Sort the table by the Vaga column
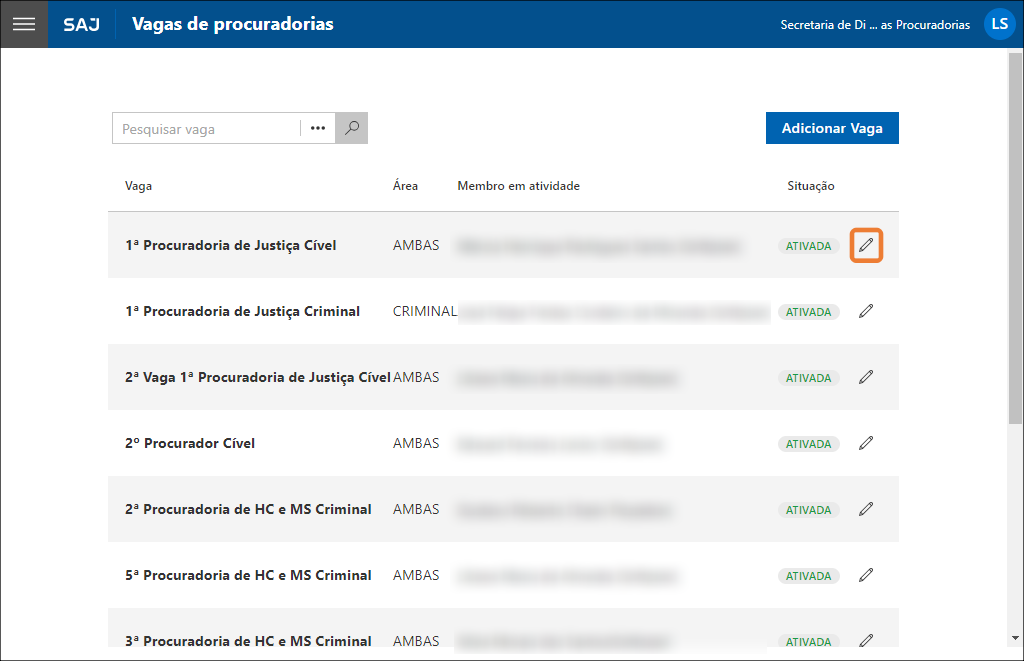 [x=137, y=186]
